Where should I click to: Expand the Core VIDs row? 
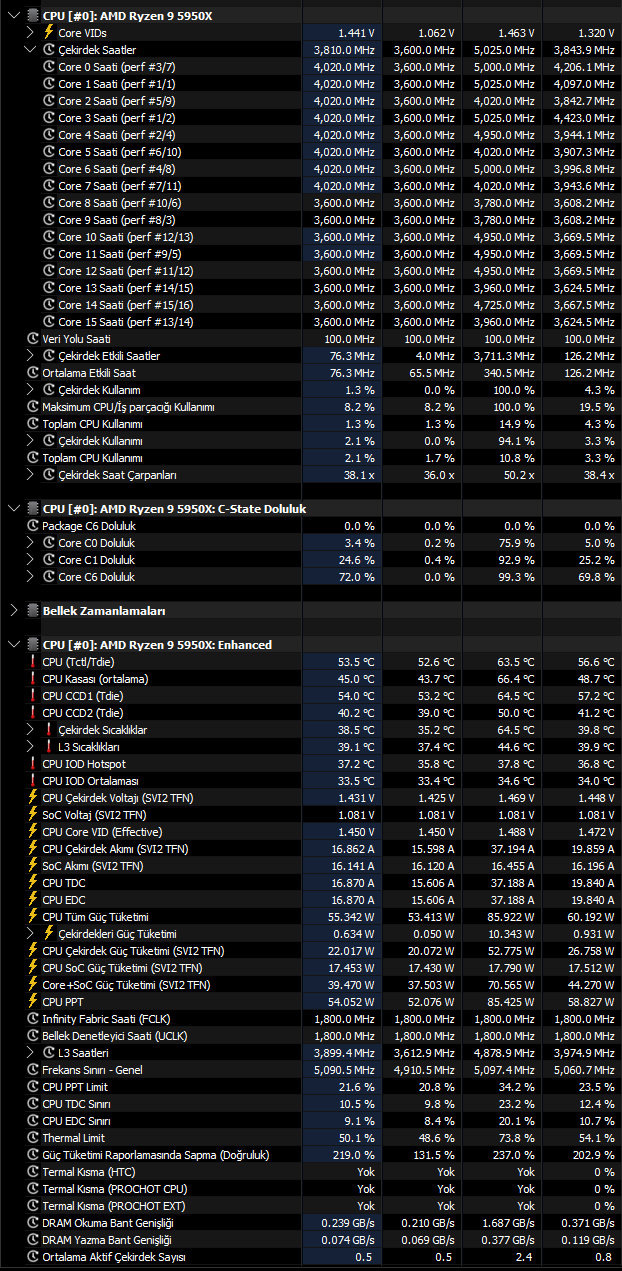[31, 33]
